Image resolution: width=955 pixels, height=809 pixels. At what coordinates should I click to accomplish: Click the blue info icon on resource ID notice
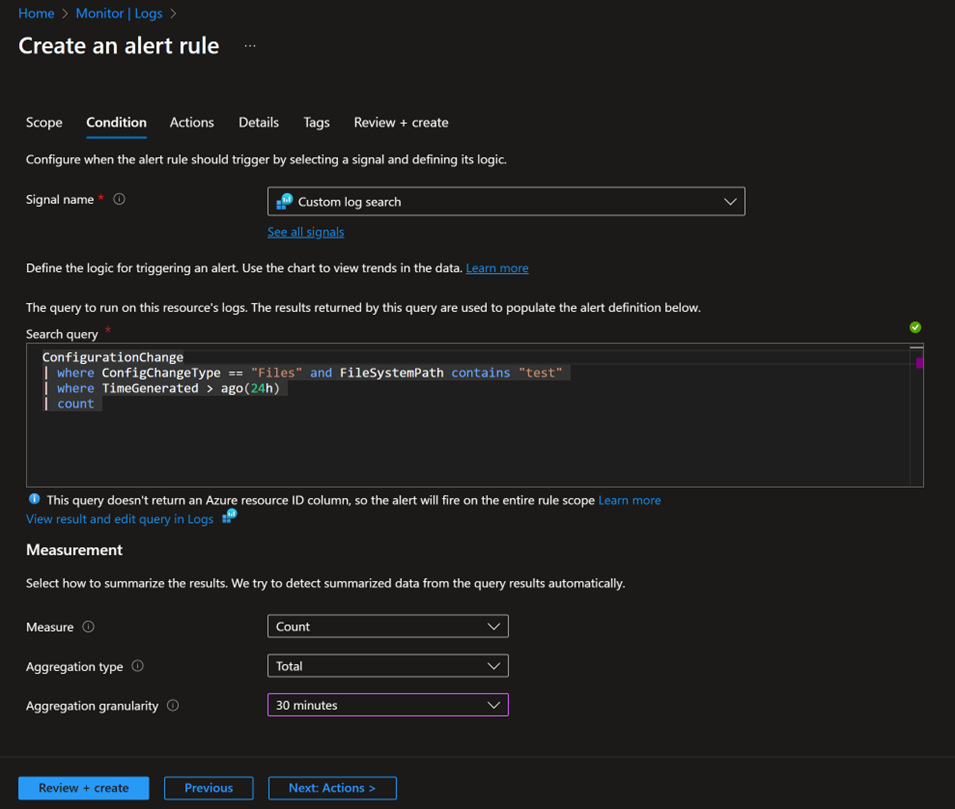pyautogui.click(x=34, y=500)
